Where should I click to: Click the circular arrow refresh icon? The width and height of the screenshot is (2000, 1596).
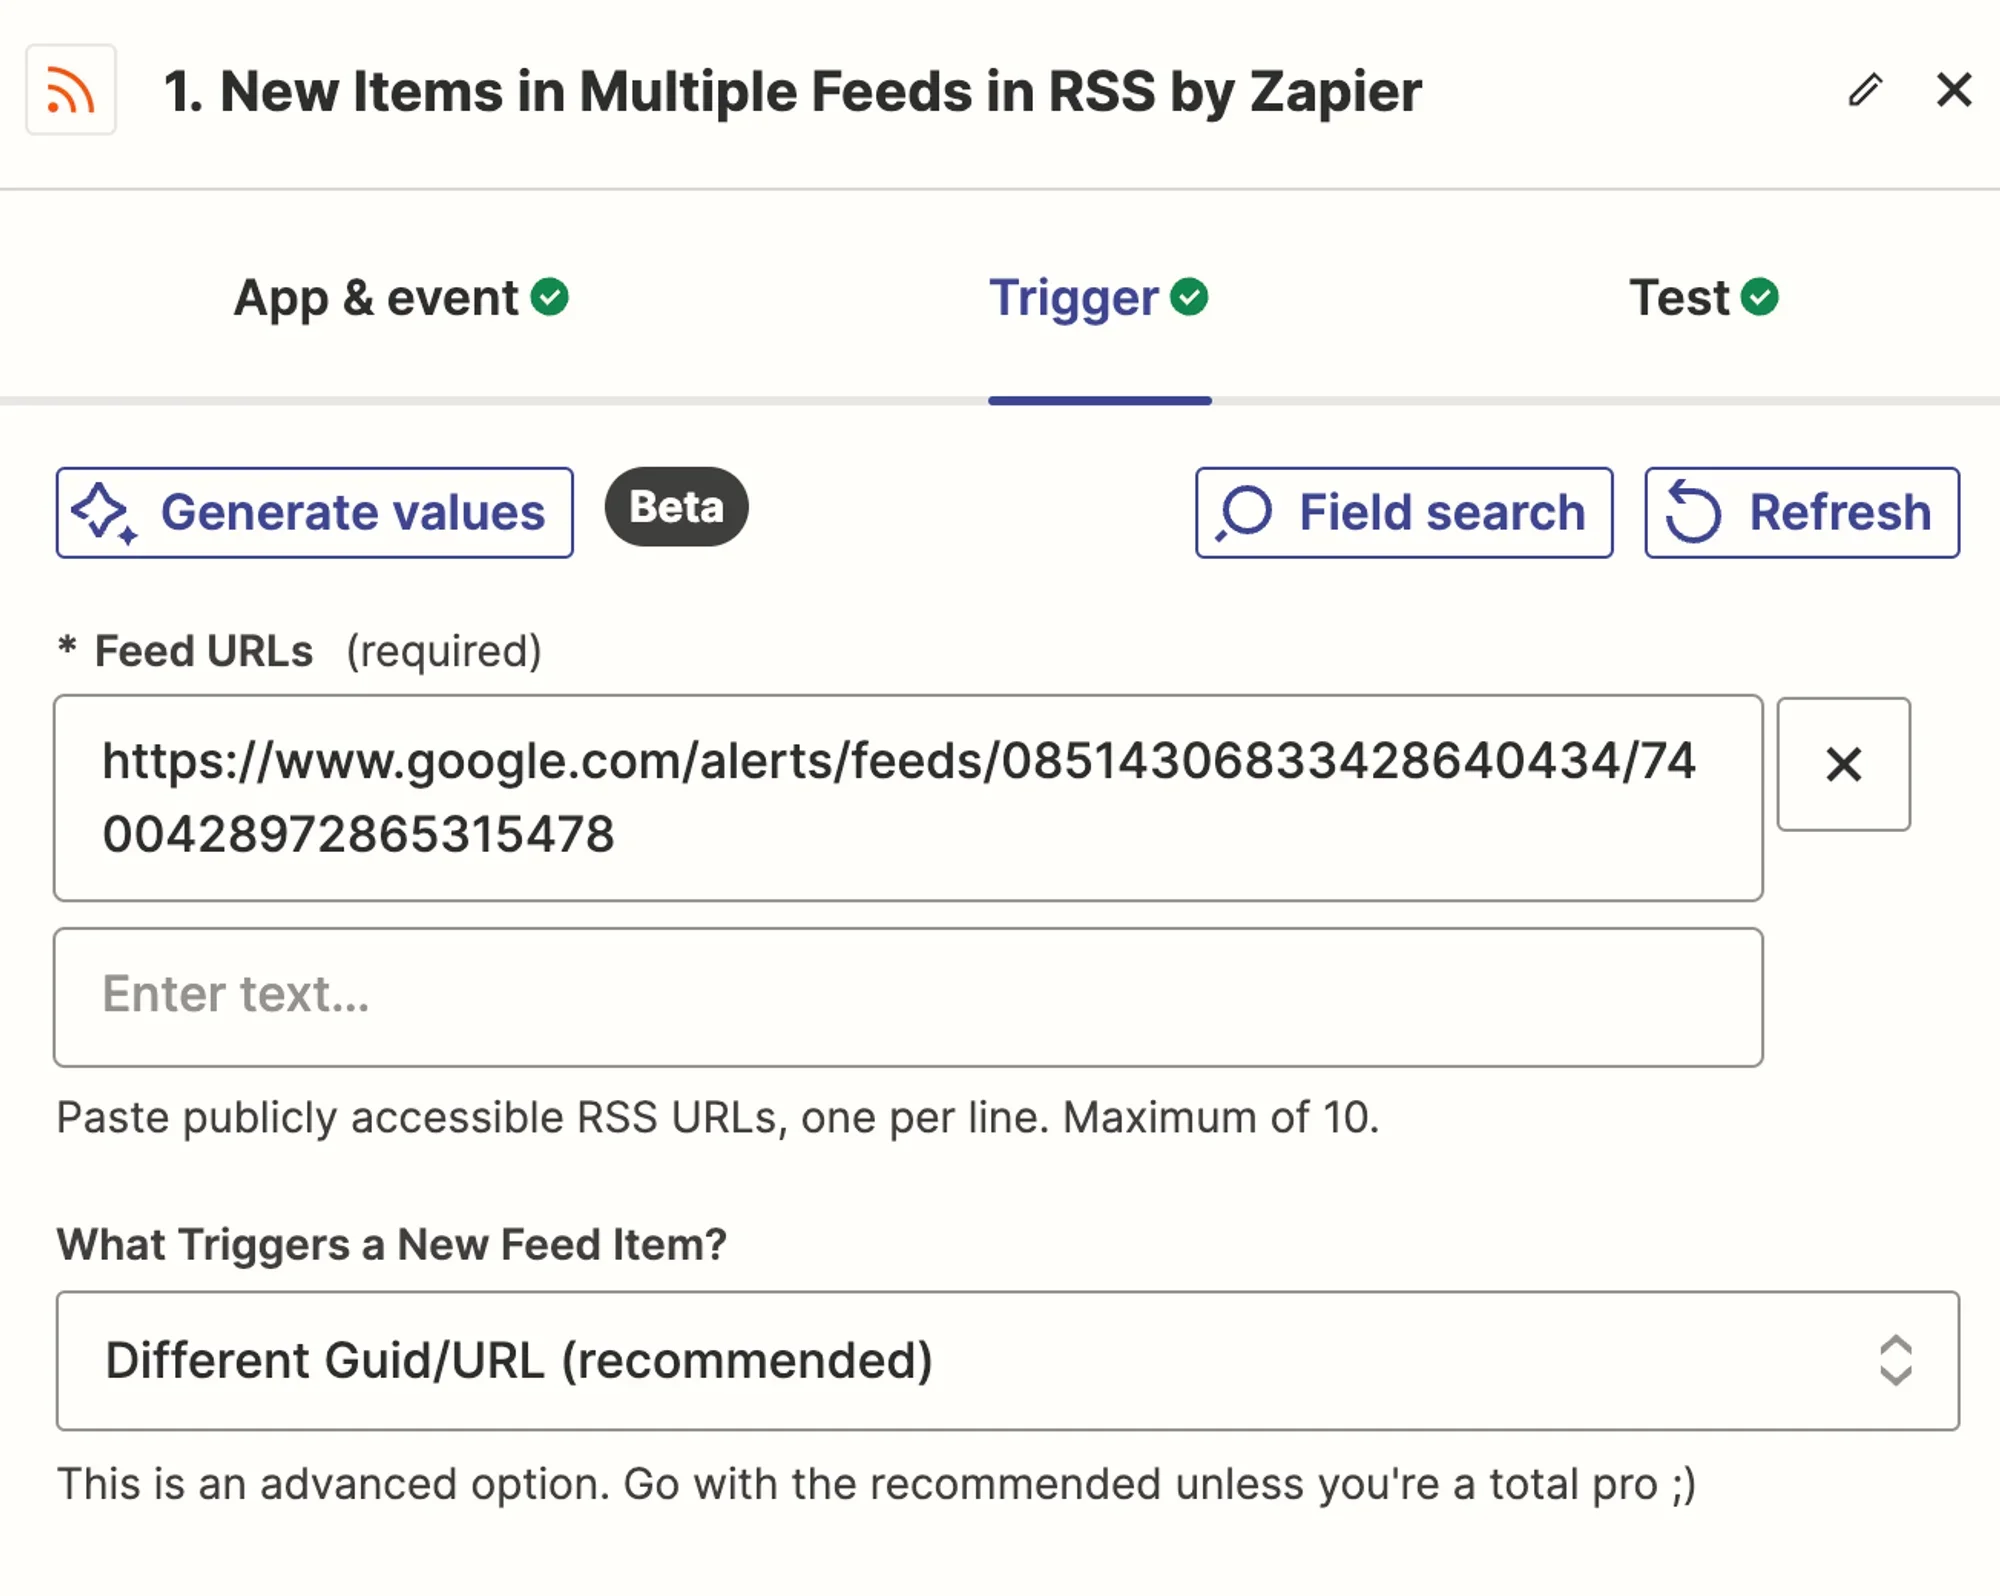[1693, 512]
